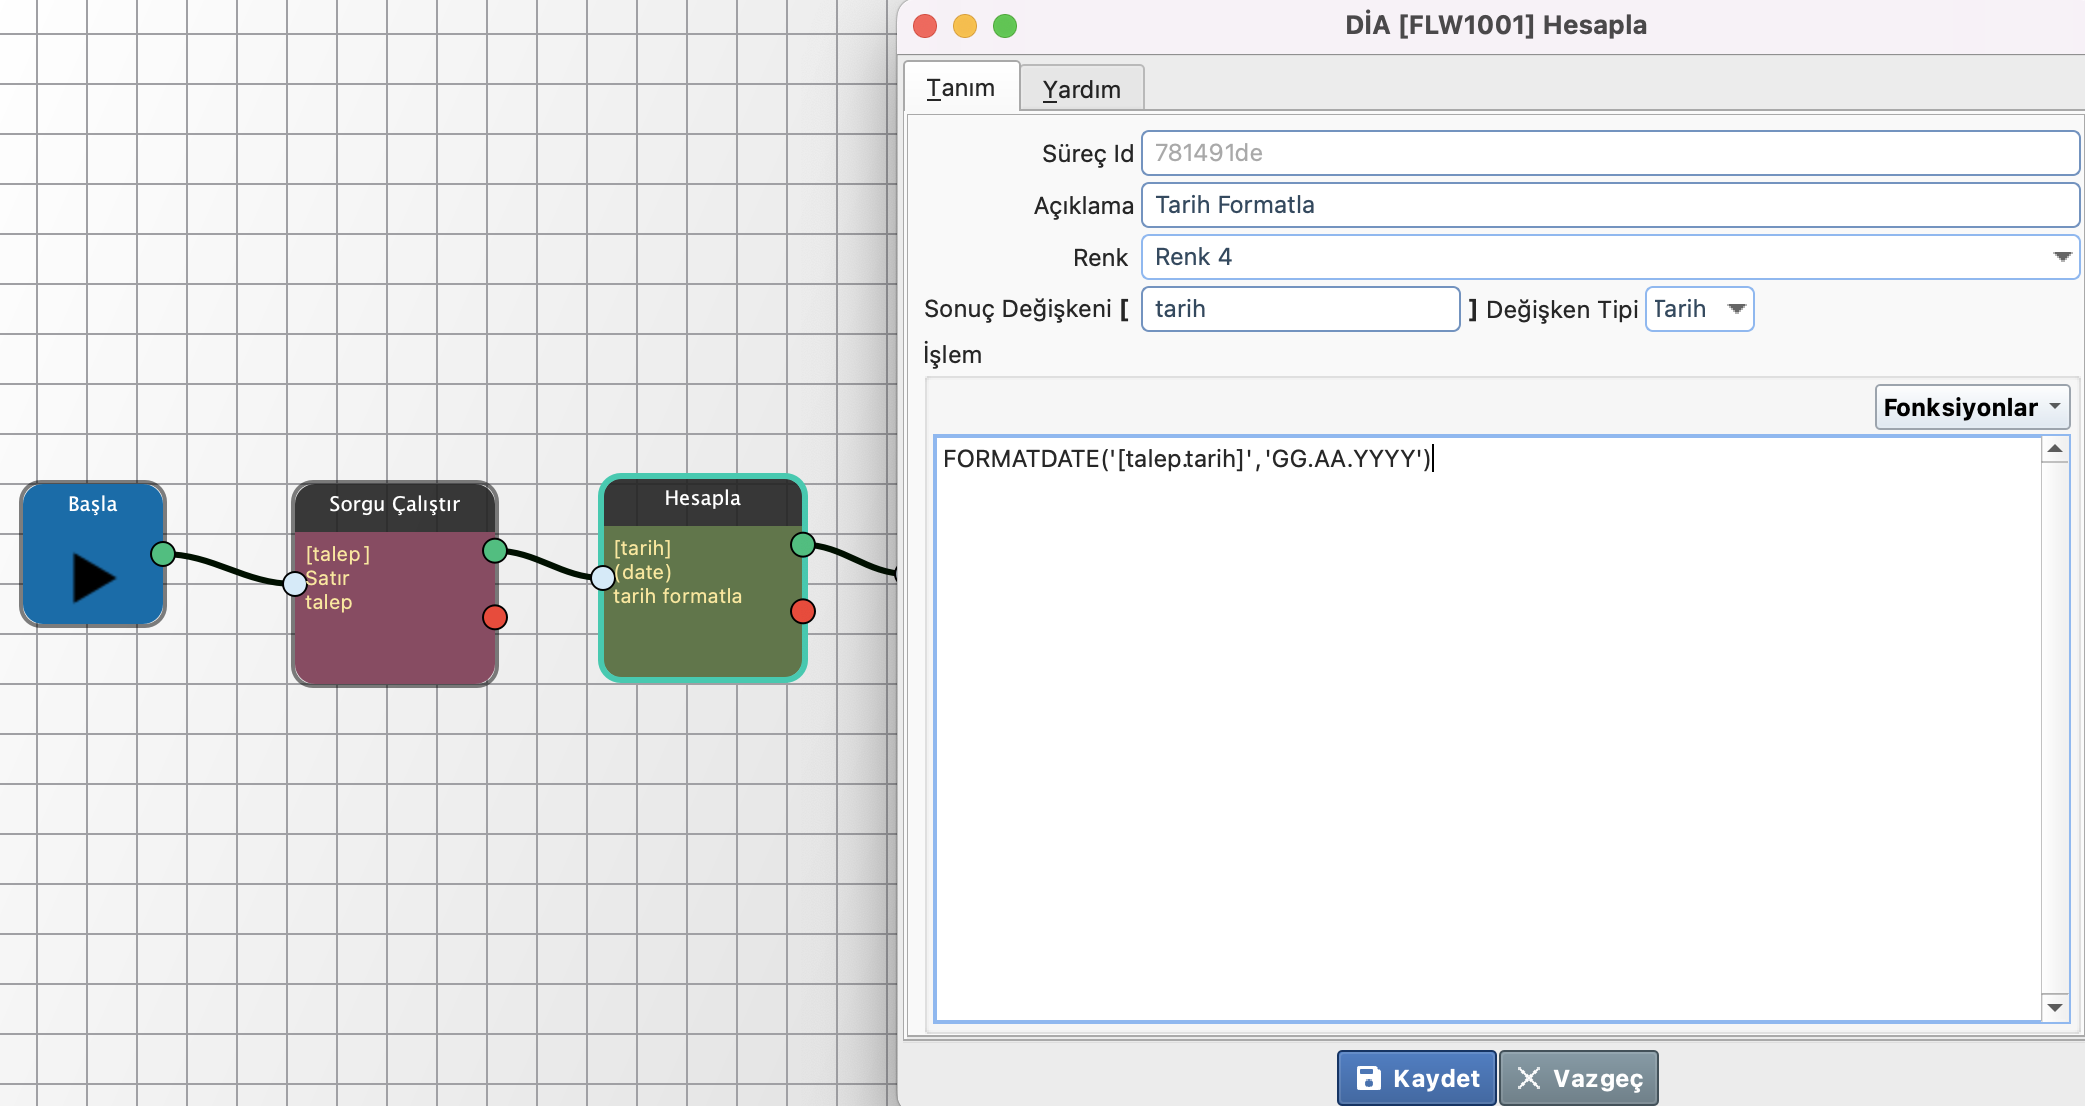The image size is (2085, 1106).
Task: Click input port of Hesapla node
Action: [x=603, y=577]
